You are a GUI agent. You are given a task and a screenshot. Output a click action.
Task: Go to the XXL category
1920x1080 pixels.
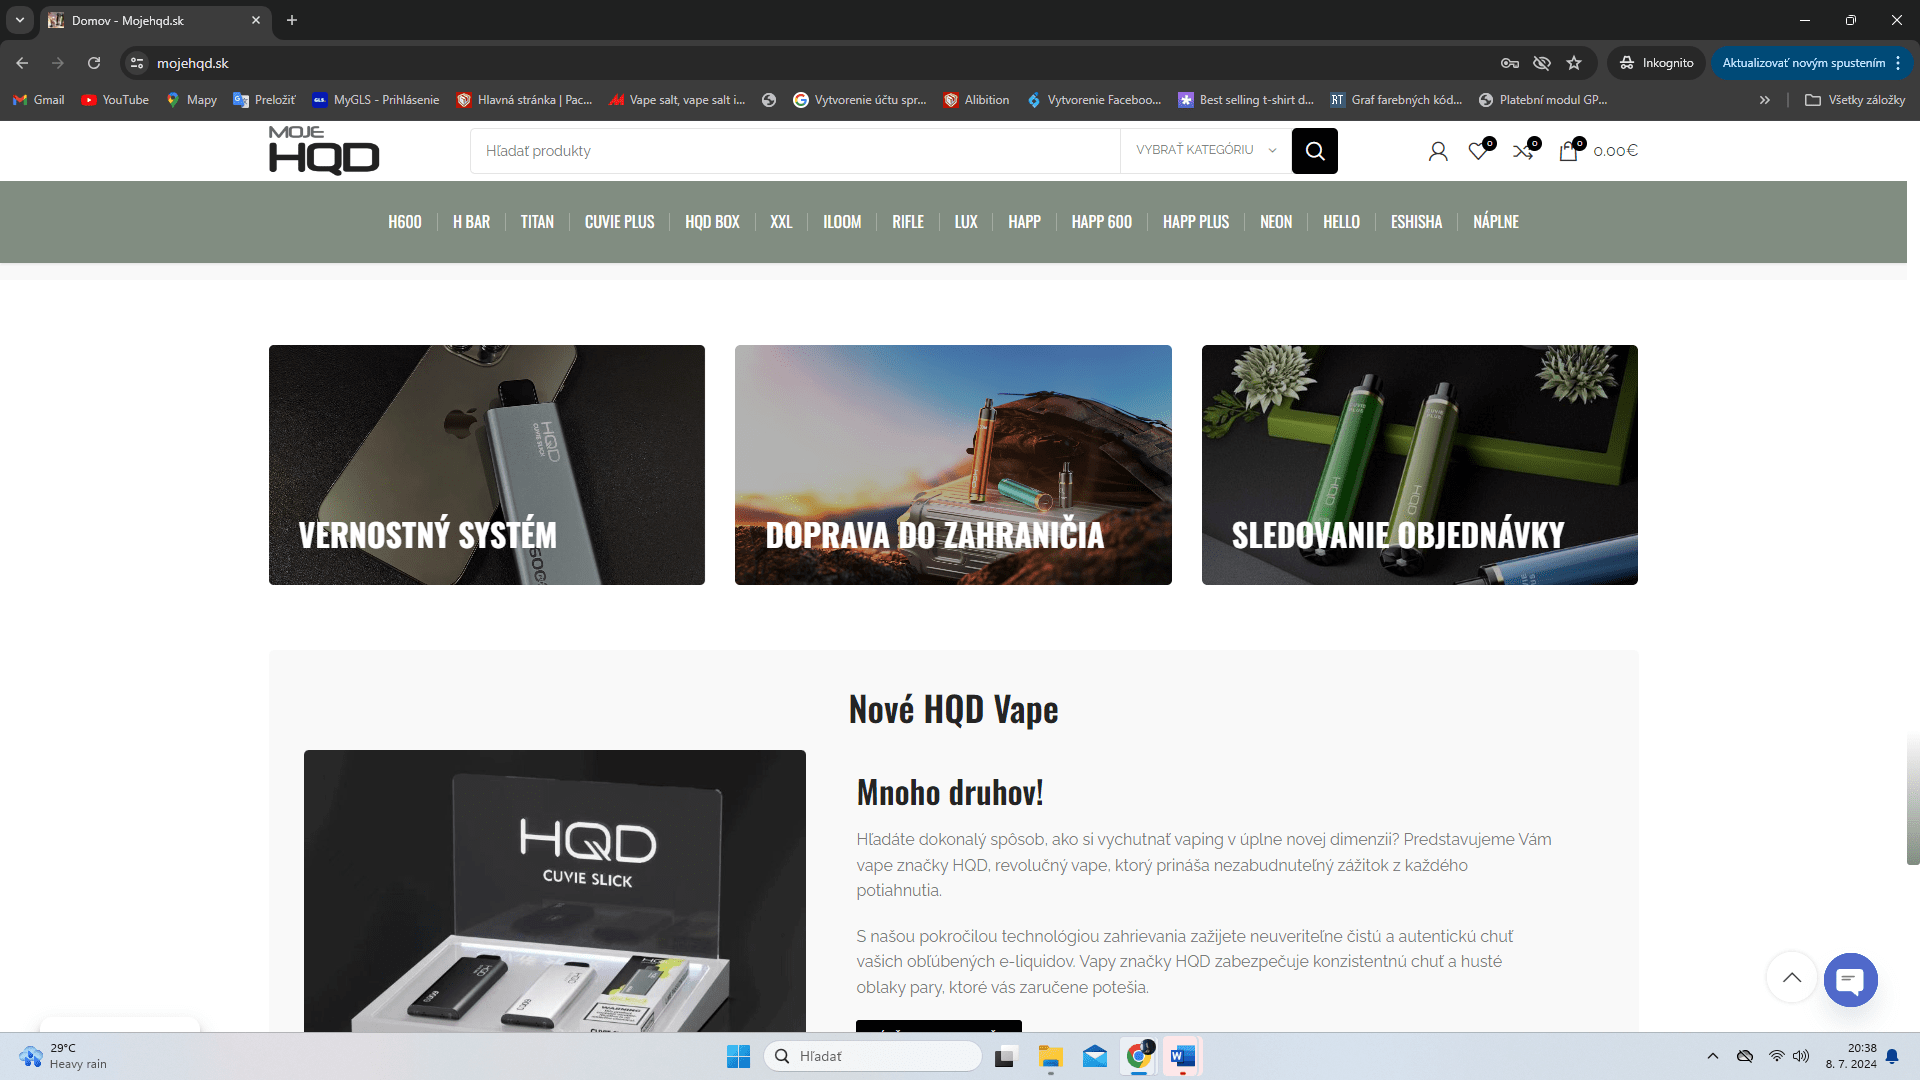(x=781, y=222)
